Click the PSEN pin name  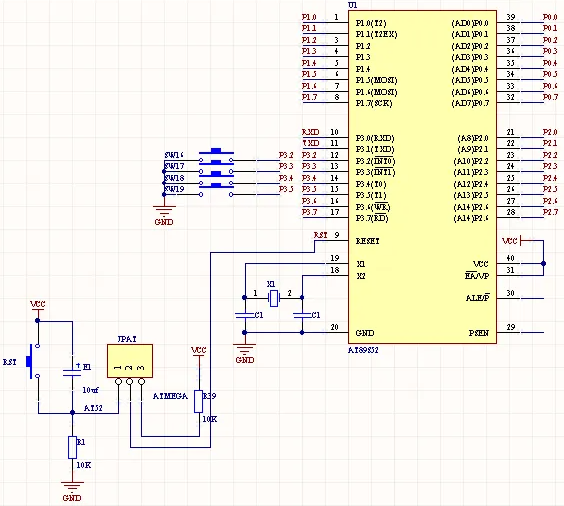478,333
